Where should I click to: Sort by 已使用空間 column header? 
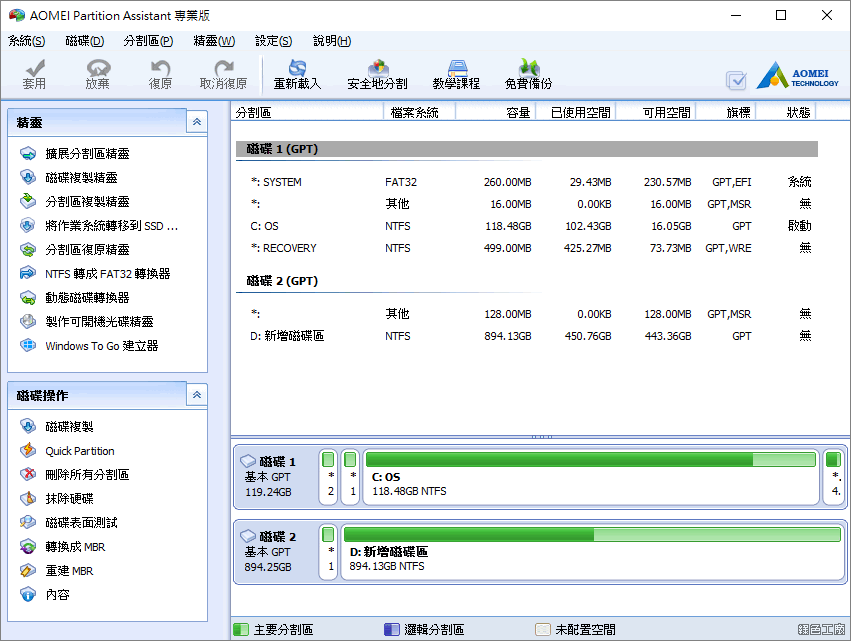point(575,112)
